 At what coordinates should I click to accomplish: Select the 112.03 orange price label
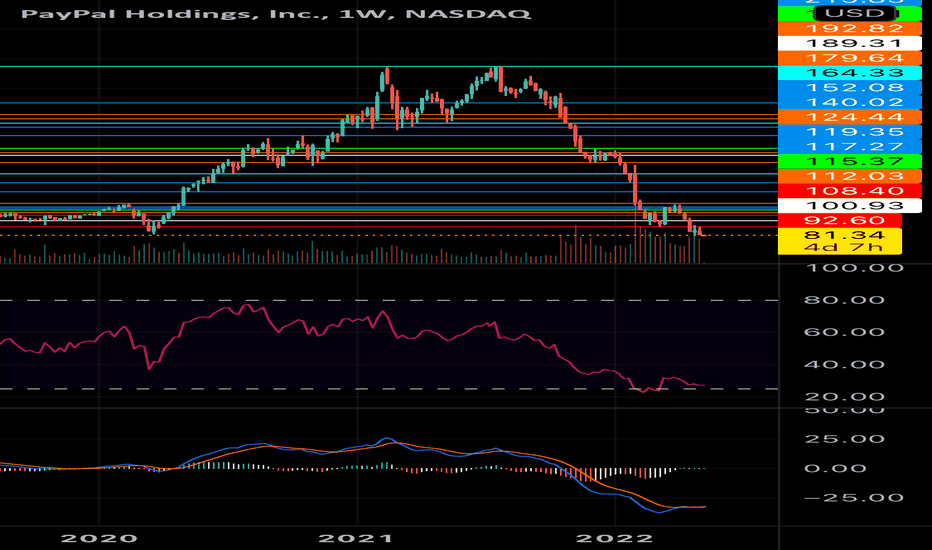(849, 176)
